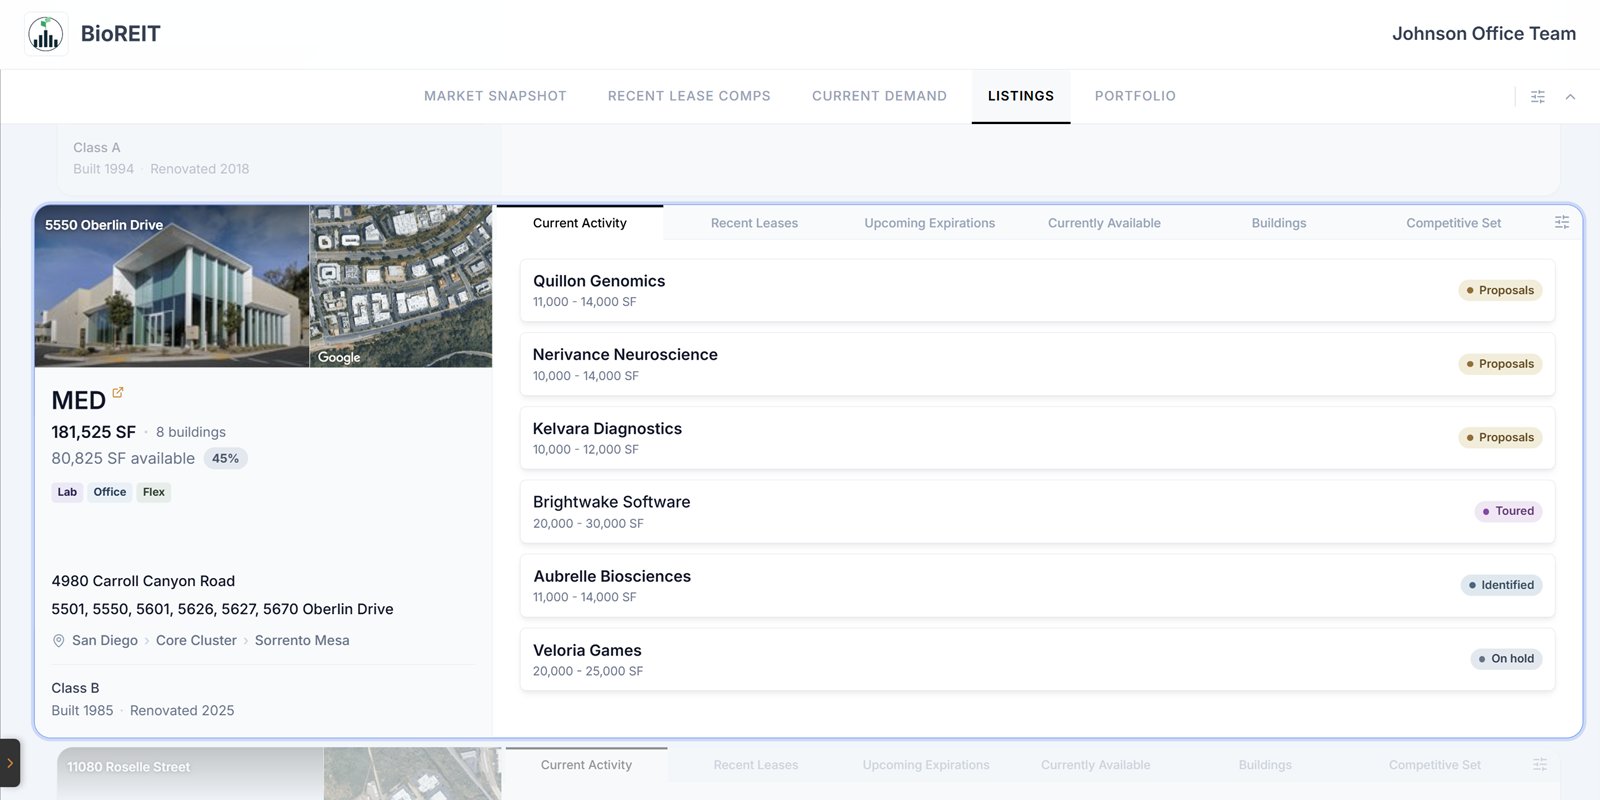
Task: Click the Proposals badge for Quillon Genomics
Action: [x=1500, y=290]
